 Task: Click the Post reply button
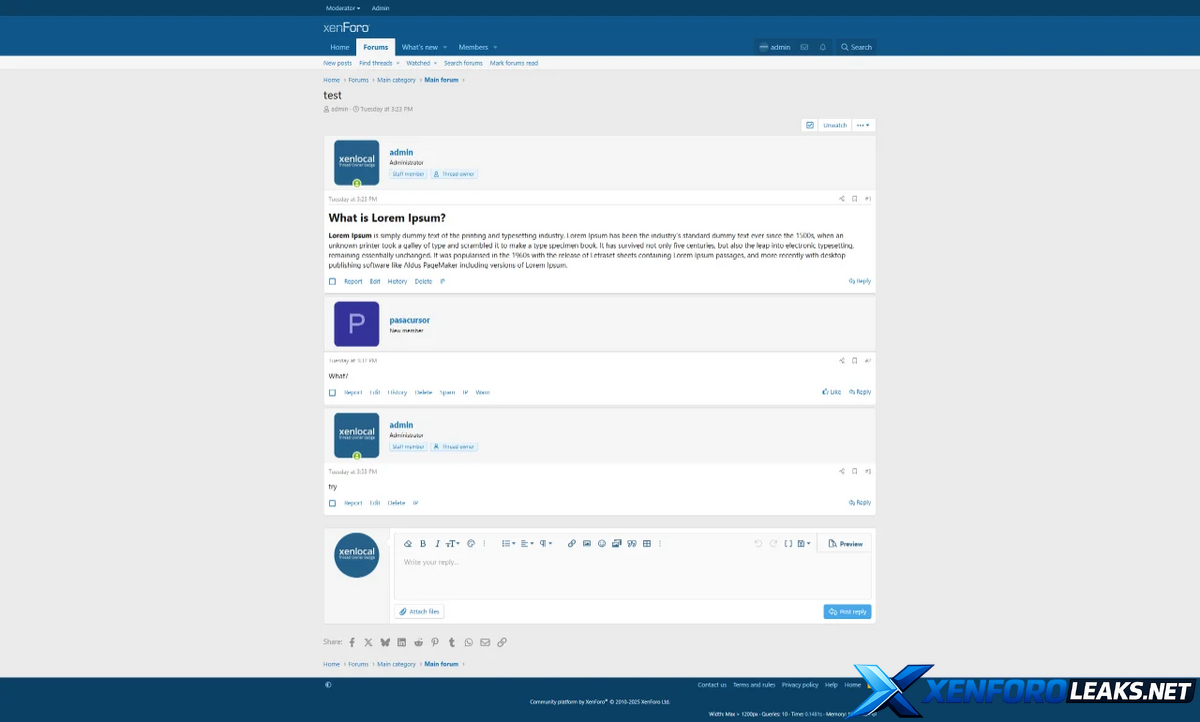[847, 612]
